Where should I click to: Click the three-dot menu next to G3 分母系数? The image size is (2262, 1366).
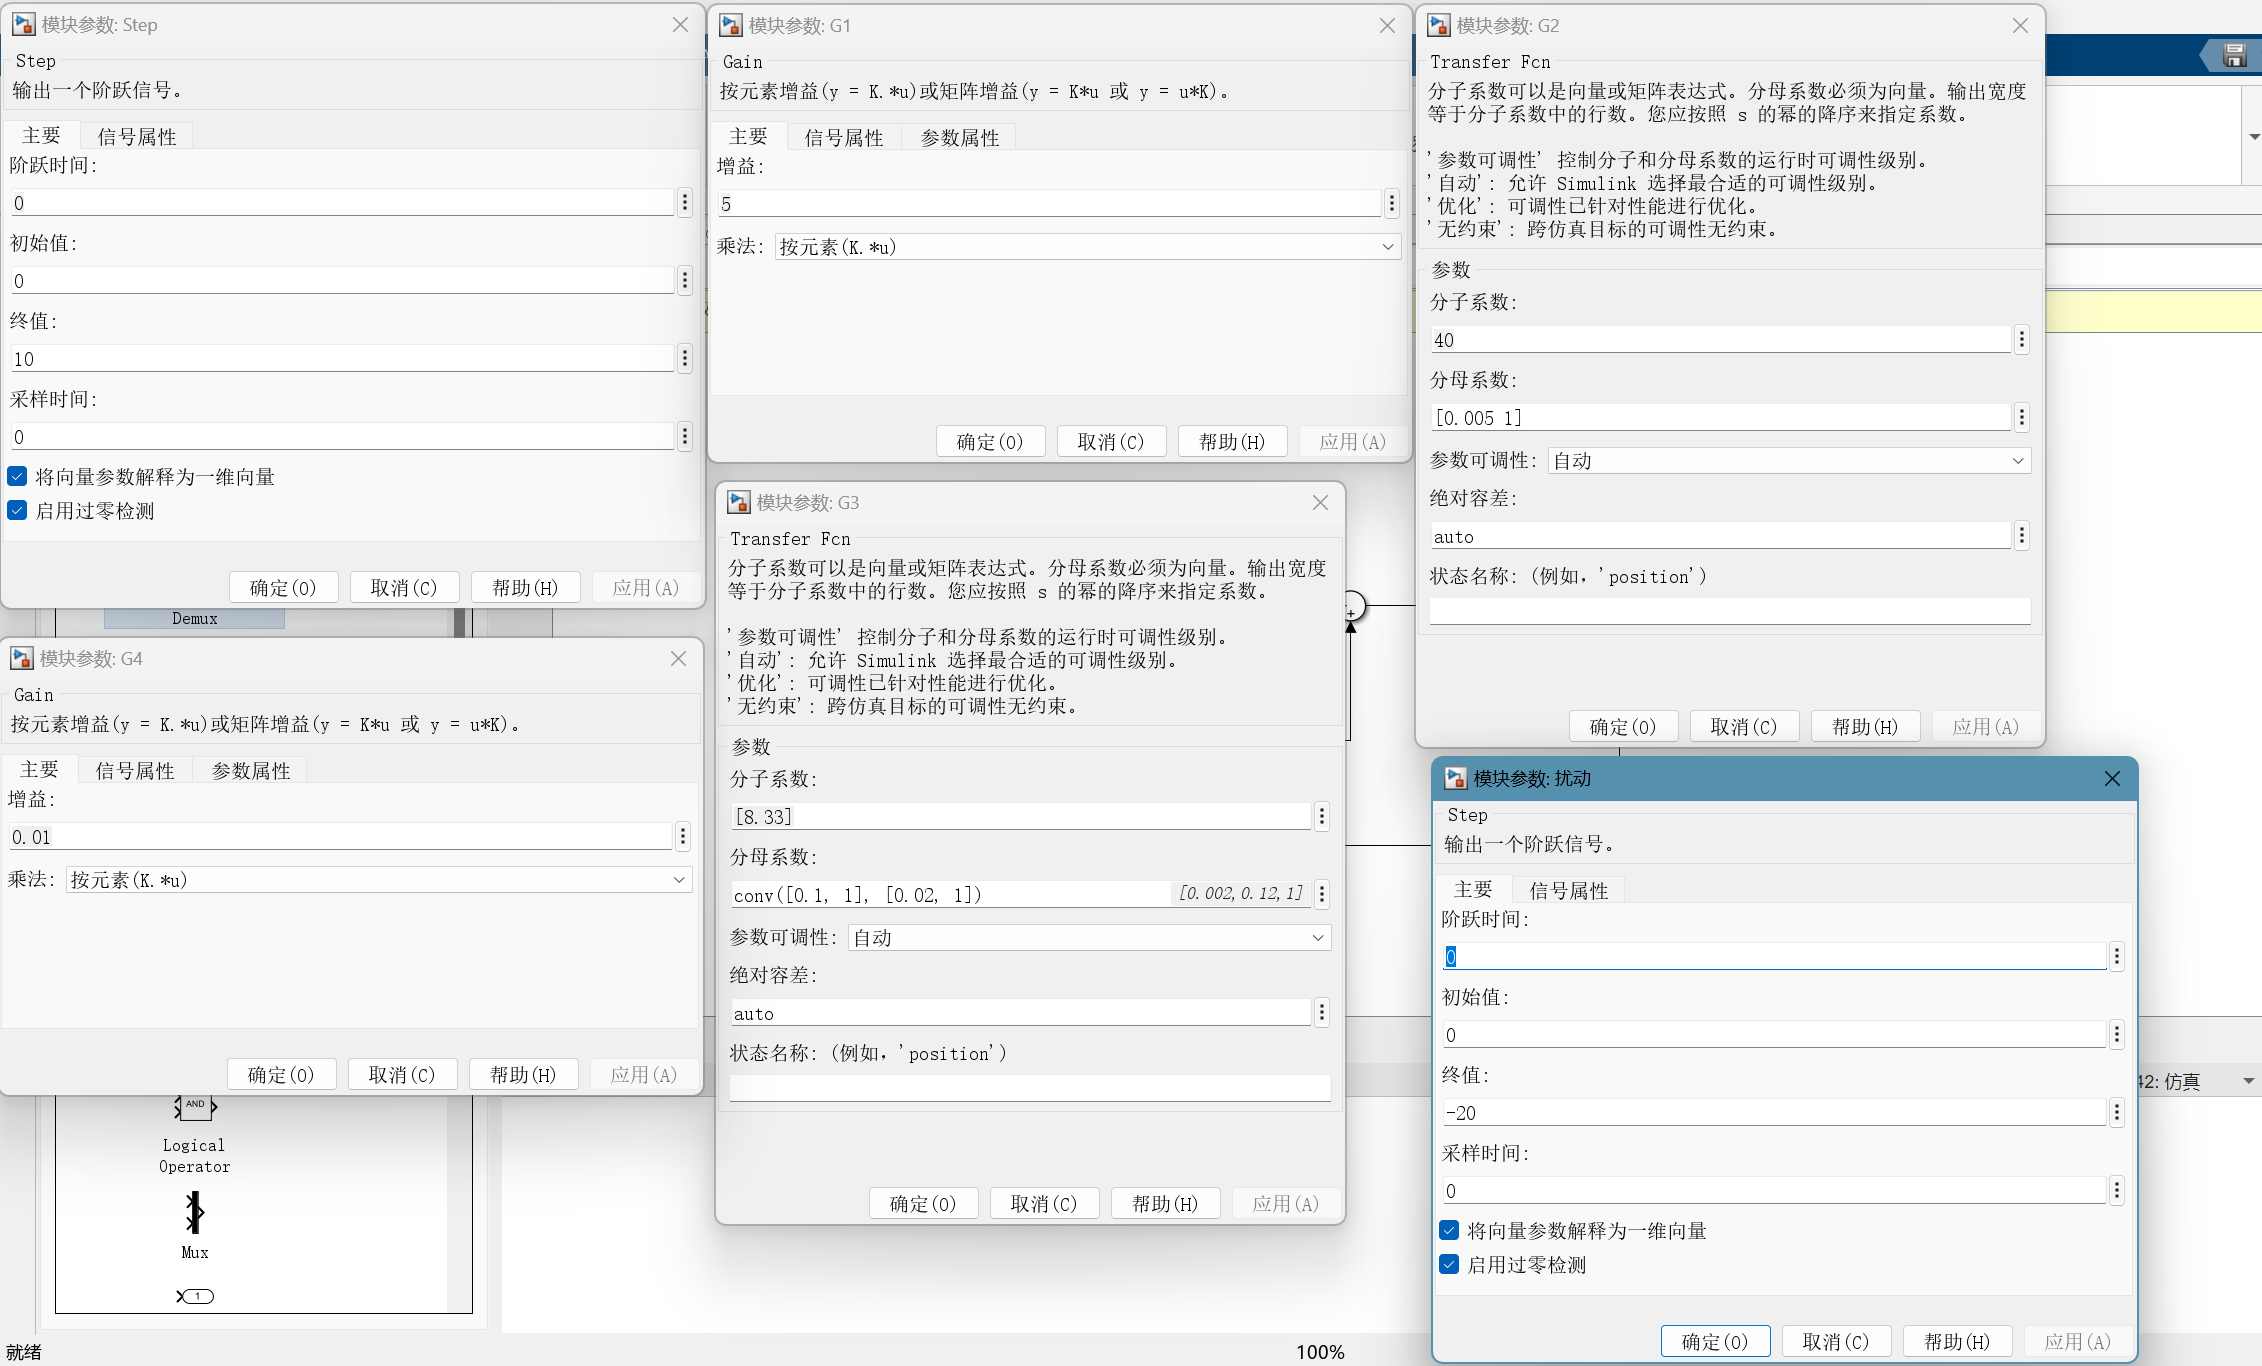pos(1322,894)
